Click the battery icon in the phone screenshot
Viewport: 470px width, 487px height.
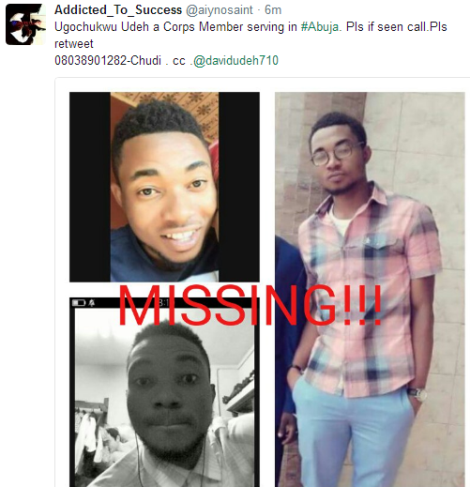coord(79,303)
